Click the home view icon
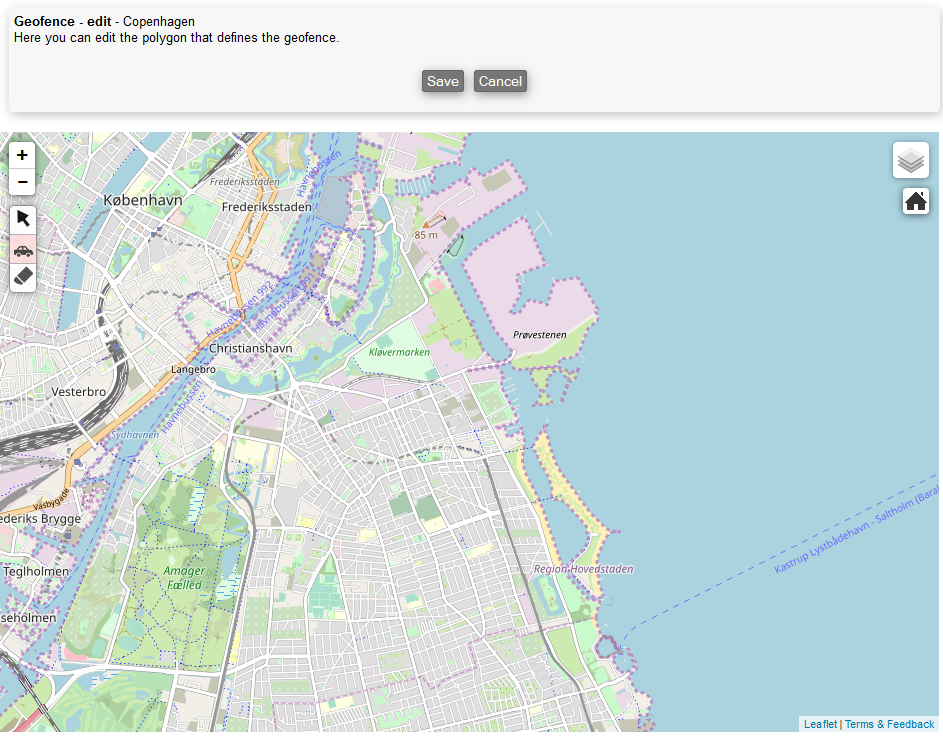The image size is (943, 741). (x=915, y=201)
